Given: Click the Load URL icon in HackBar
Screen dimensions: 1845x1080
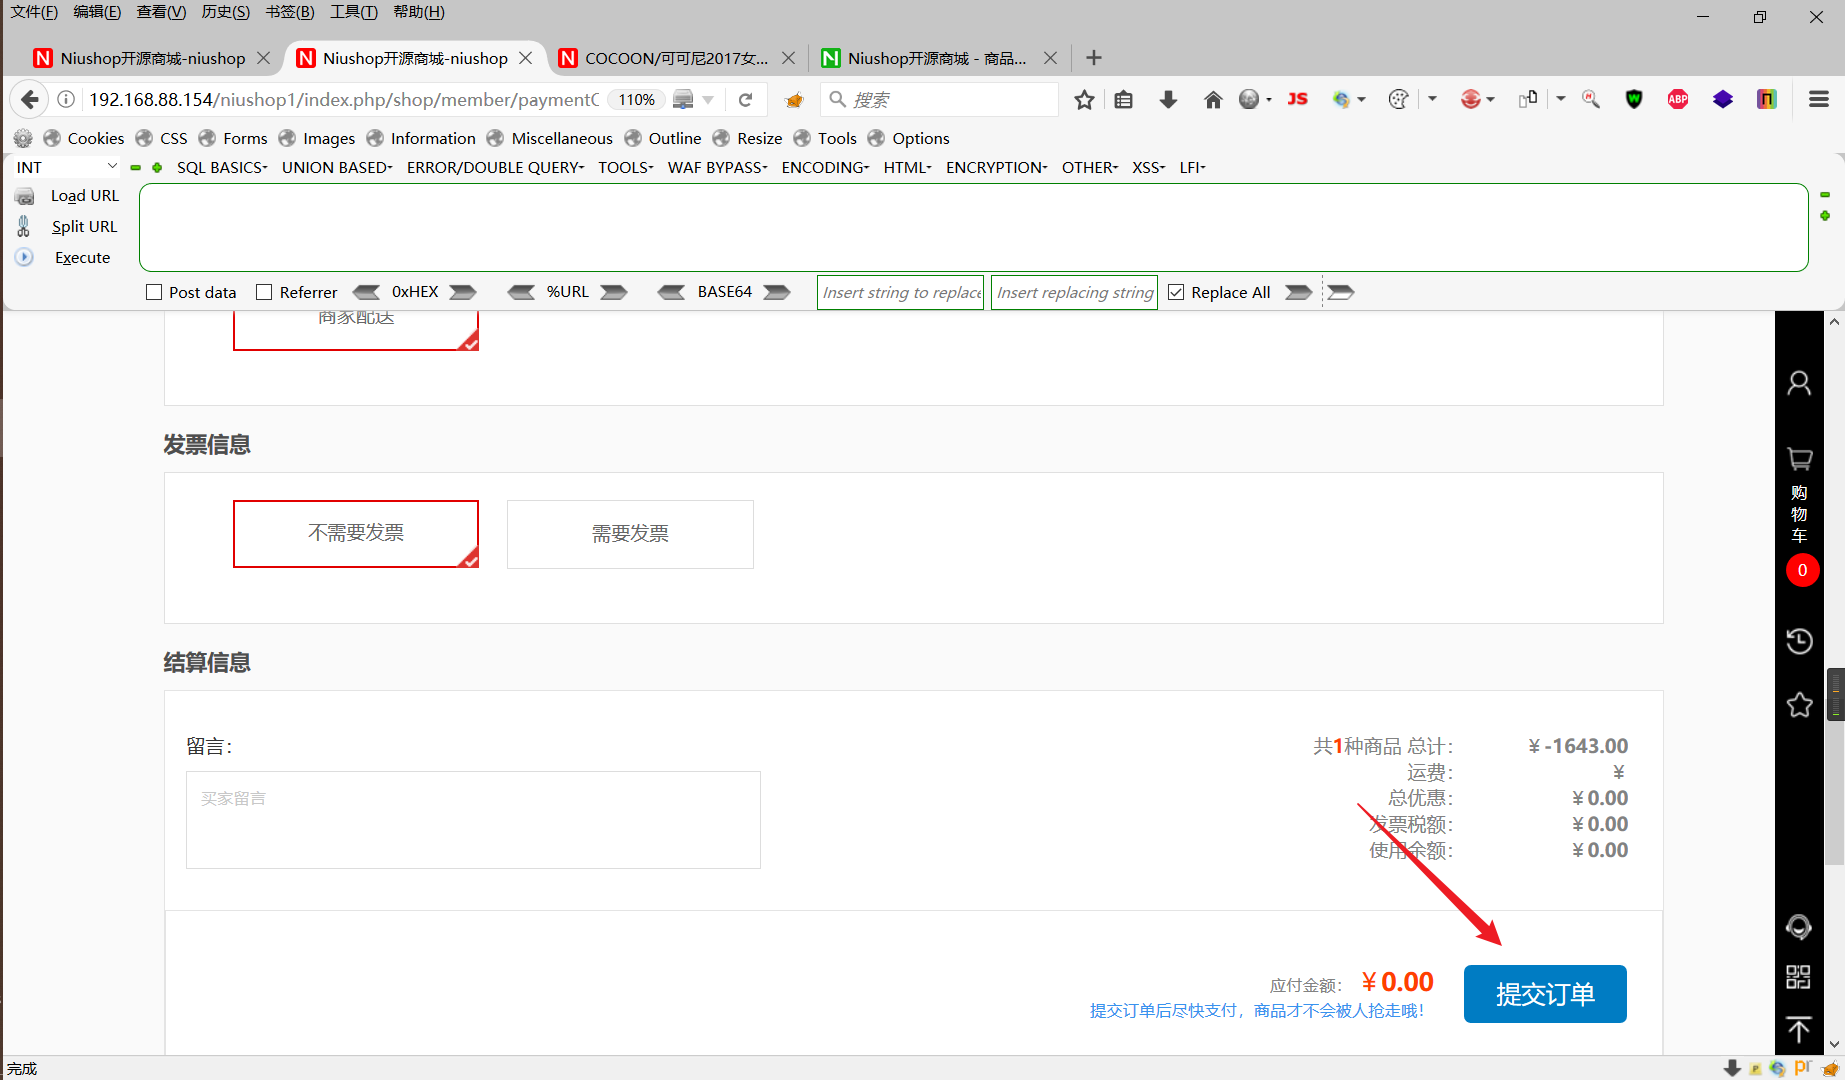Looking at the screenshot, I should 25,196.
